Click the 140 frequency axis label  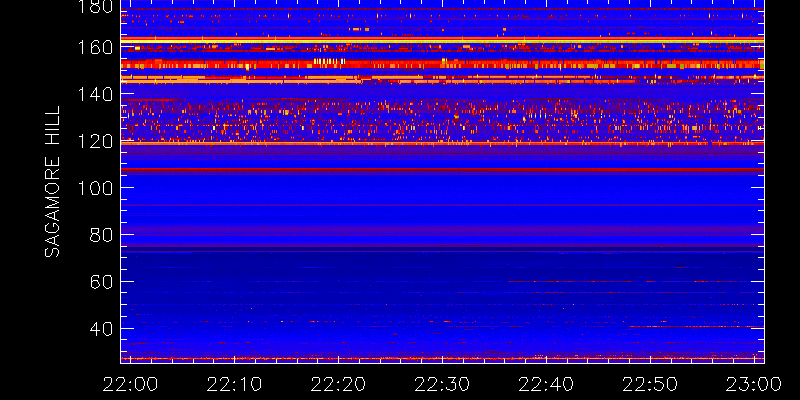(96, 94)
